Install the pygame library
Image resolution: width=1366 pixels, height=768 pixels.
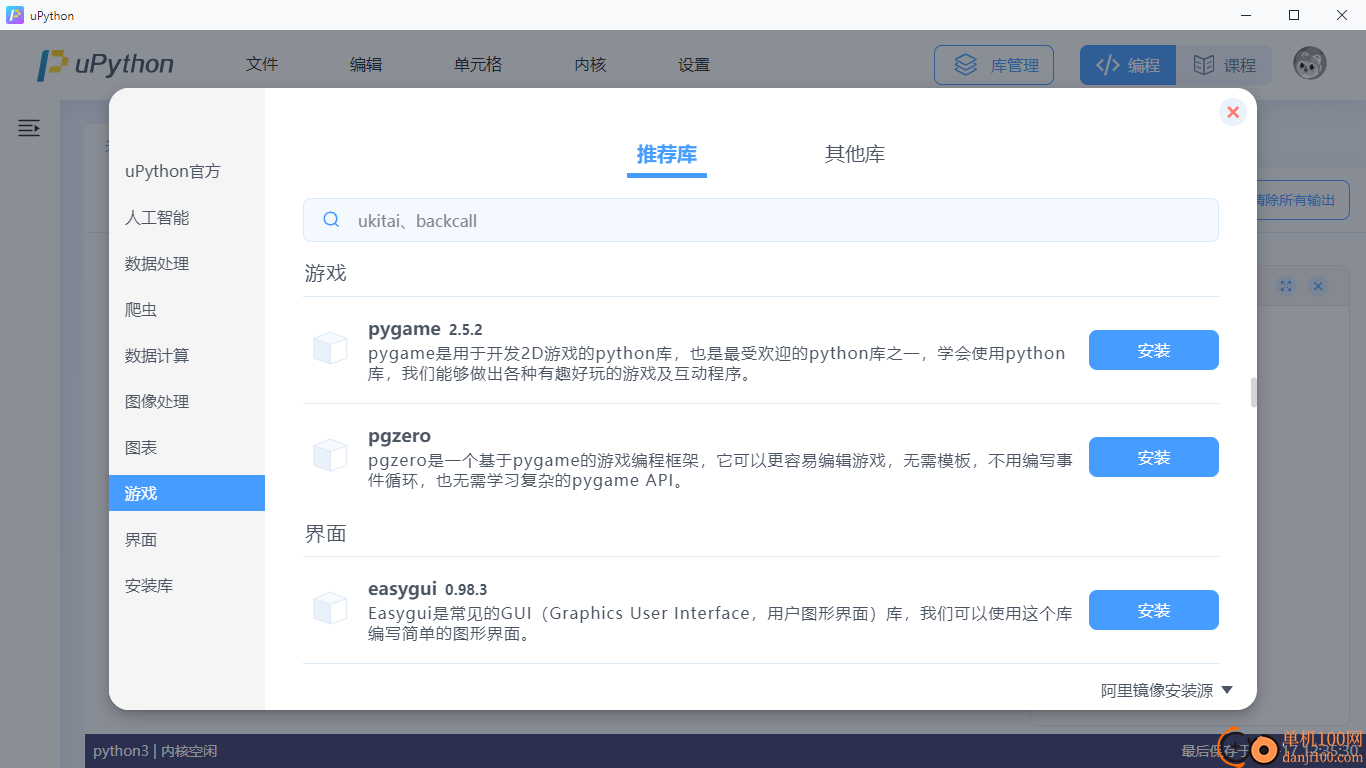pos(1154,350)
